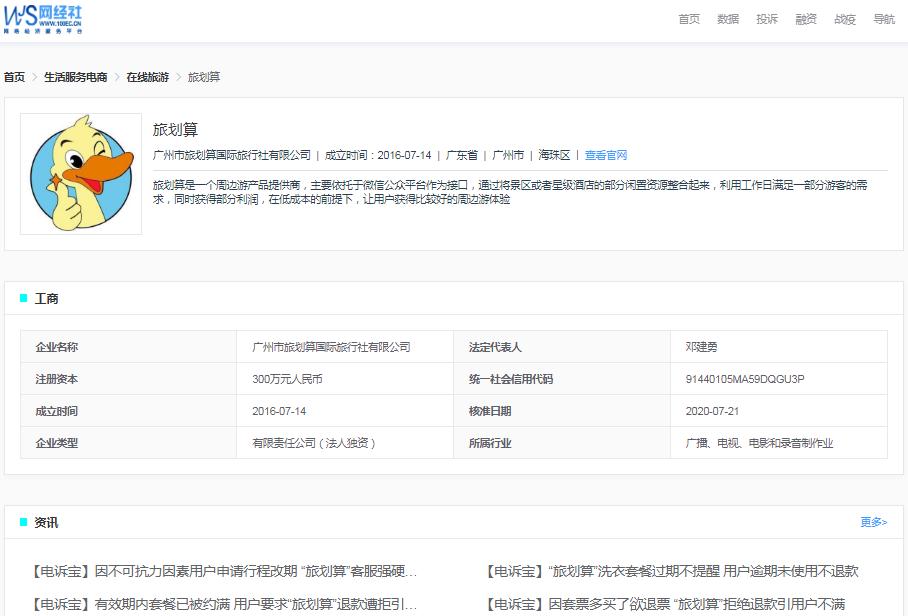This screenshot has height=616, width=908.
Task: Open the 导航 navigation item
Action: pyautogui.click(x=884, y=18)
